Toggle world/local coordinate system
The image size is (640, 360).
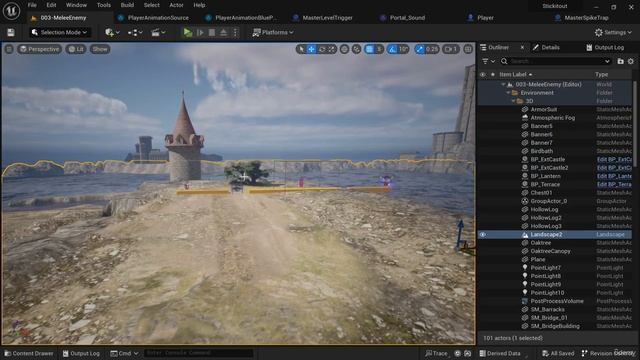click(344, 49)
